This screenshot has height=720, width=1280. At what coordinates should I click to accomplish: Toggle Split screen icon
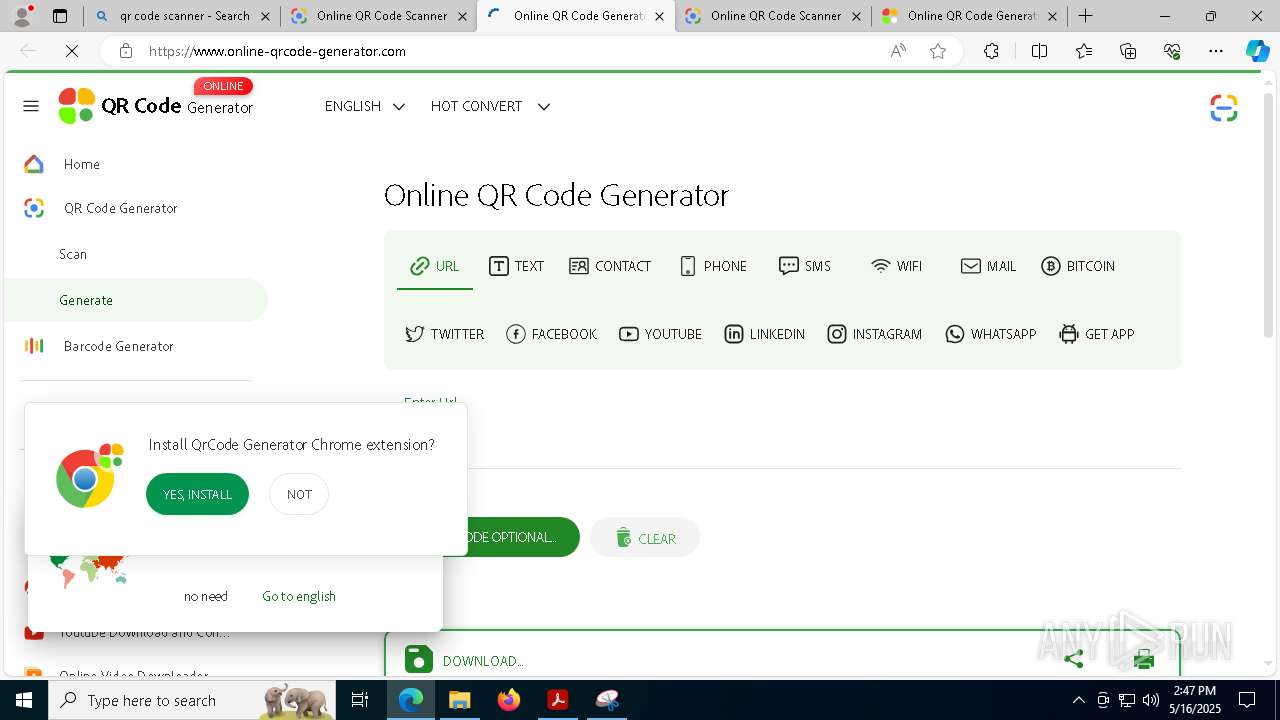(x=1039, y=51)
